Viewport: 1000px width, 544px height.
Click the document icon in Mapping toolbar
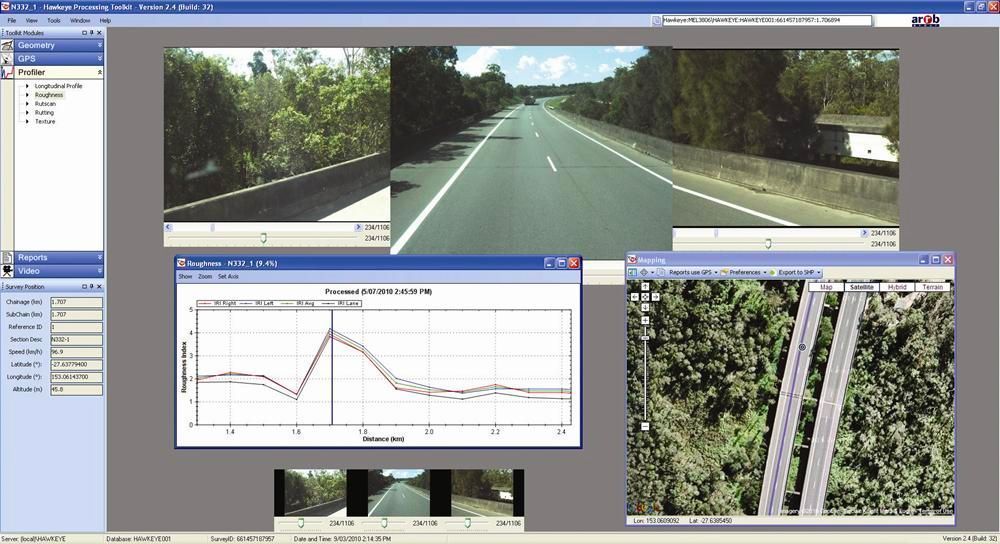point(661,272)
